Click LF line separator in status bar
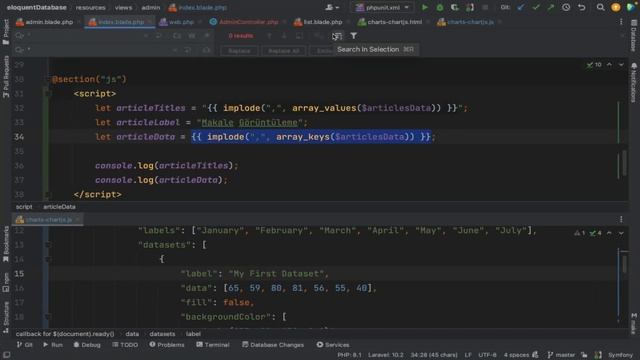640x360 pixels. tap(468, 355)
